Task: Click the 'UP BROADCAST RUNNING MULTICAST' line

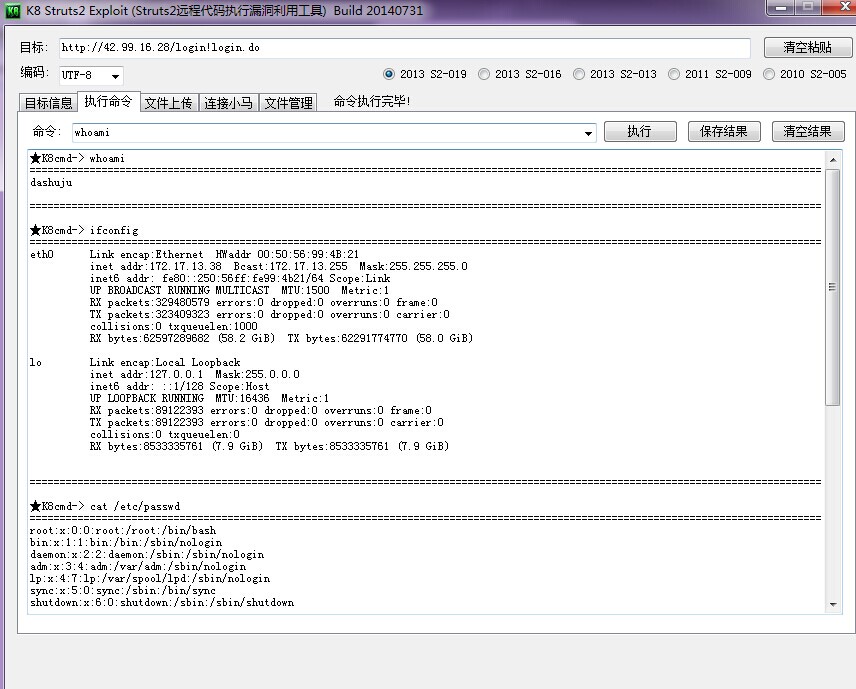Action: coord(239,290)
